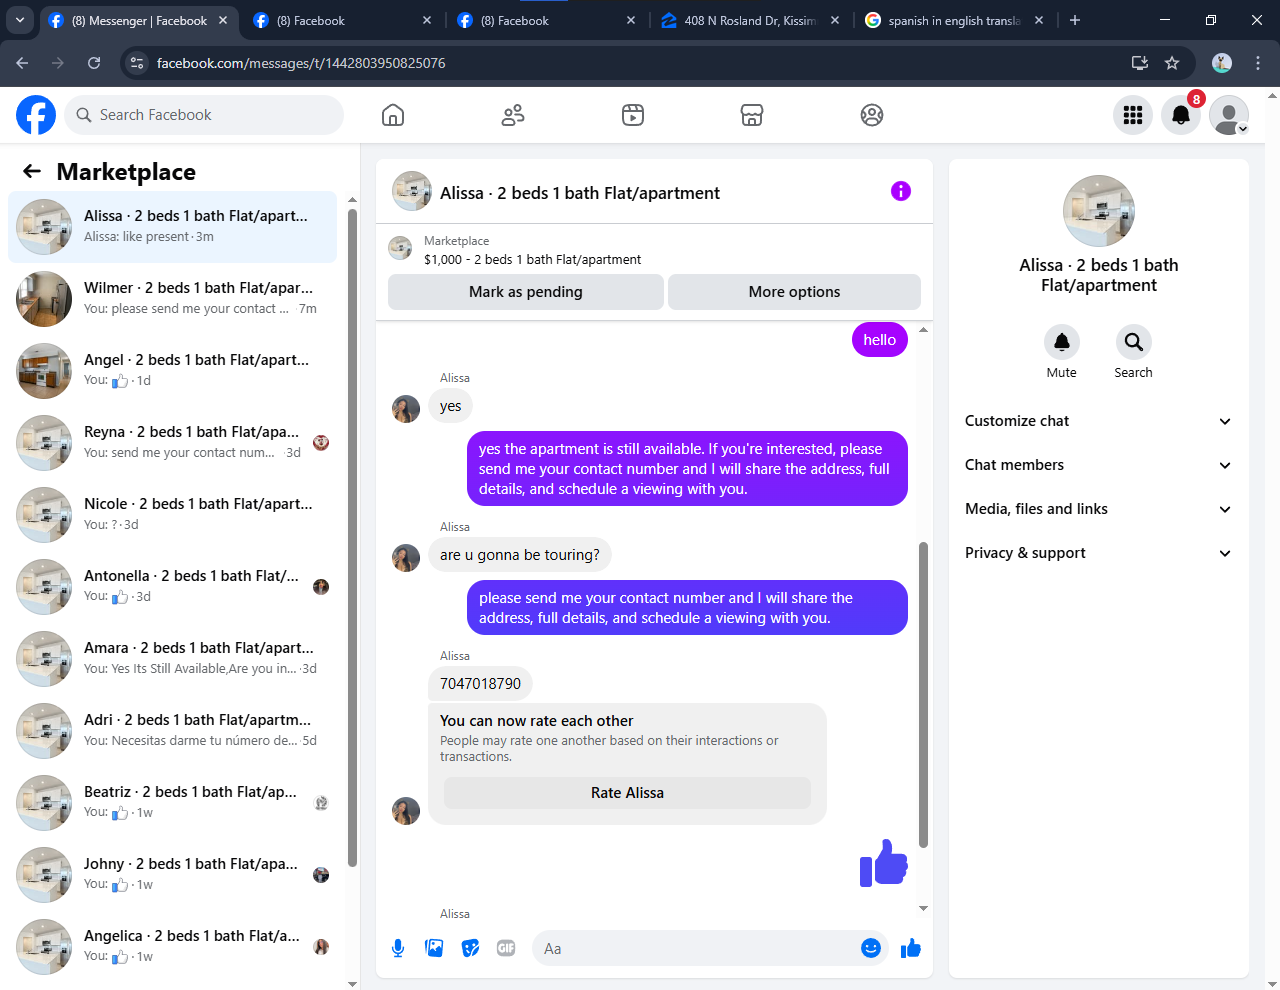Image resolution: width=1280 pixels, height=990 pixels.
Task: Switch to the second Facebook browser tab
Action: click(x=342, y=20)
